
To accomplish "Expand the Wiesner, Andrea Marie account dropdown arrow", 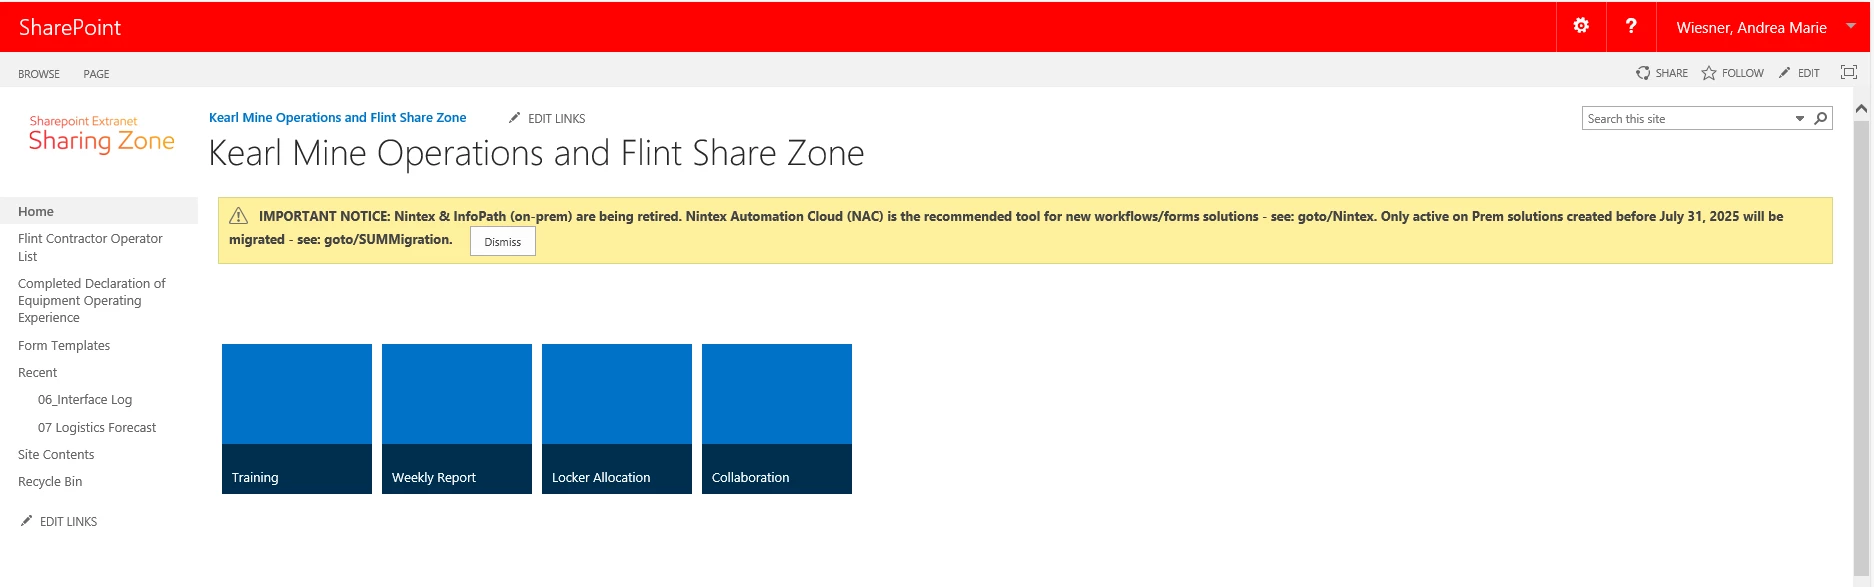I will click(1851, 26).
